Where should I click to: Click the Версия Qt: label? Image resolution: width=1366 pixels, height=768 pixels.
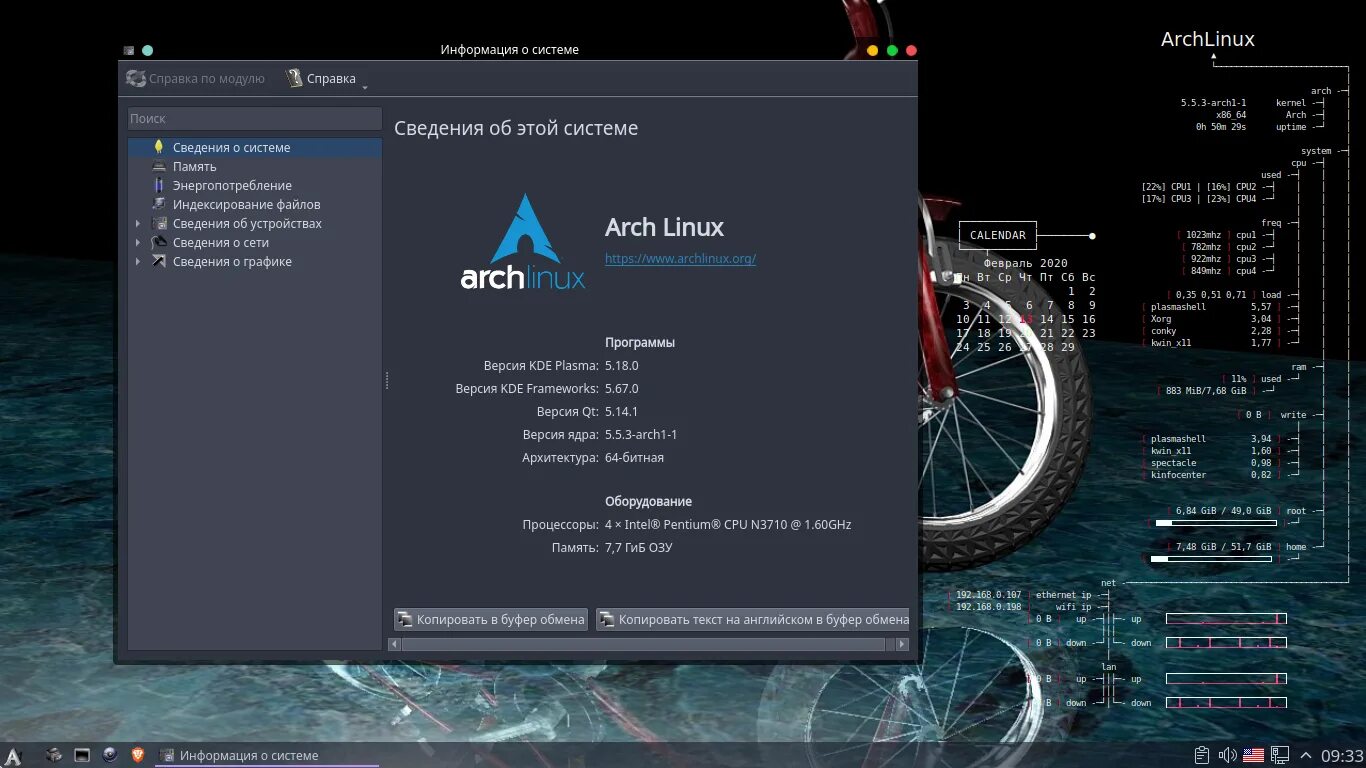(567, 411)
